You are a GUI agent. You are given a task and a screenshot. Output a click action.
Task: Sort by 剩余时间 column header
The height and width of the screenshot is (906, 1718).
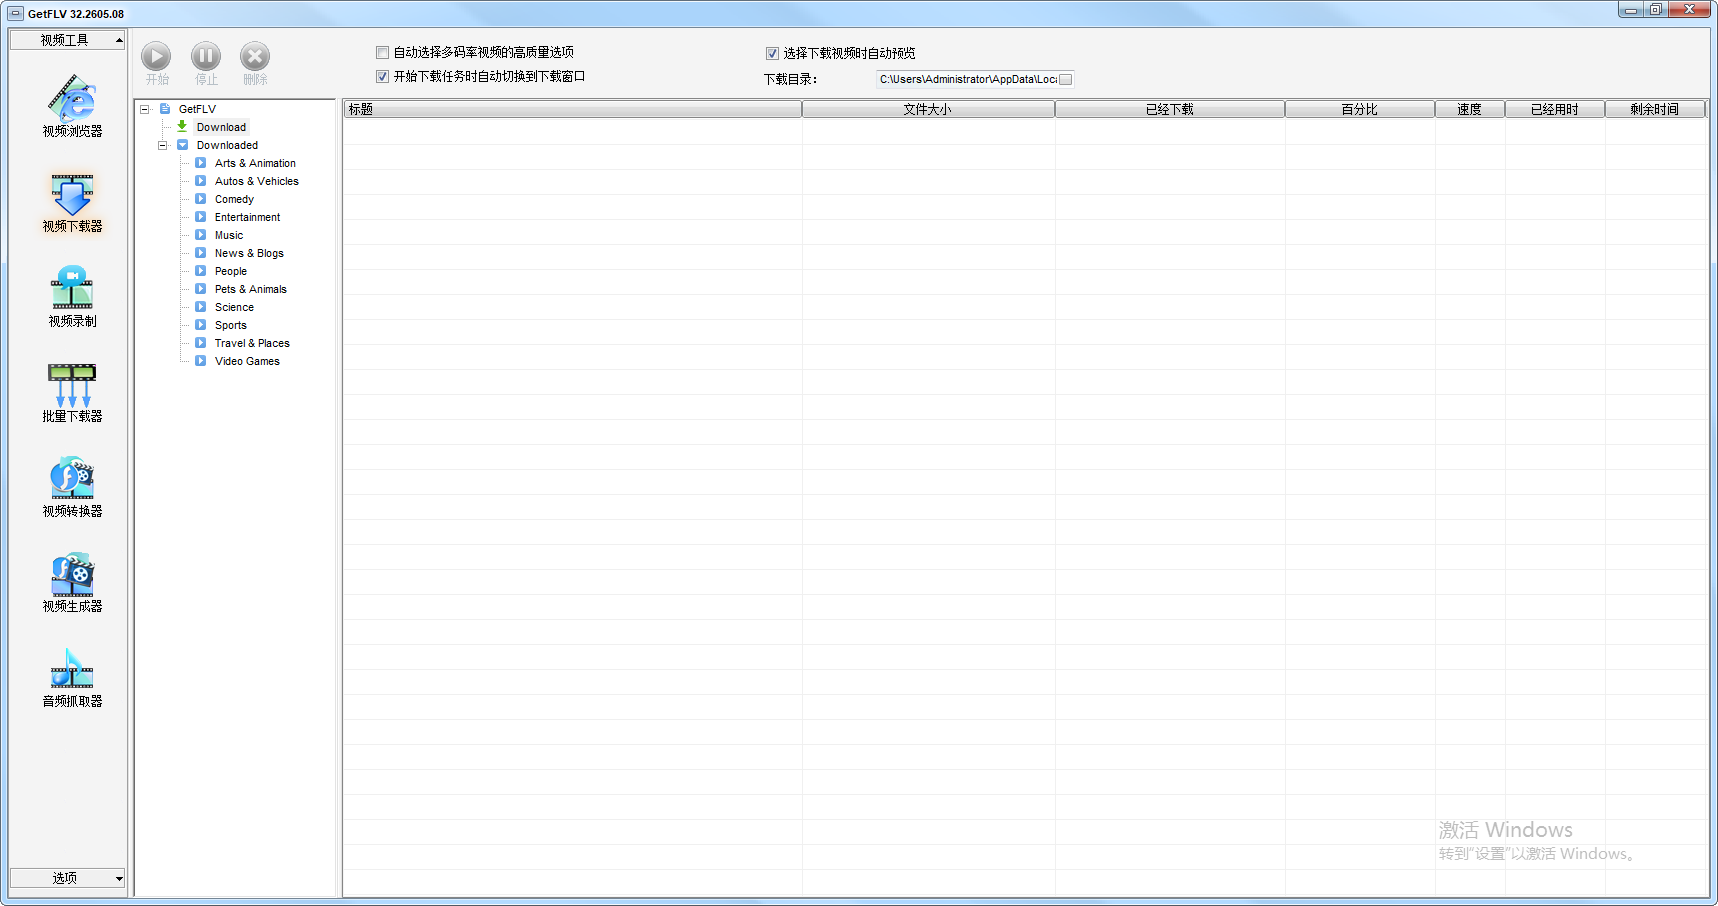pos(1655,109)
